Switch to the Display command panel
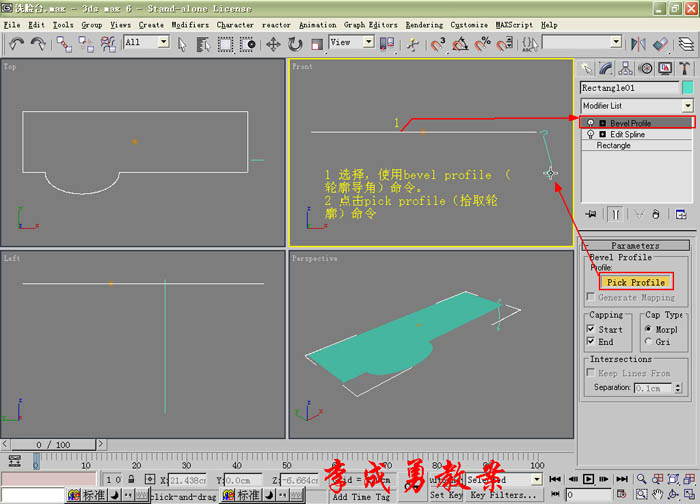The width and height of the screenshot is (700, 504). coord(665,68)
